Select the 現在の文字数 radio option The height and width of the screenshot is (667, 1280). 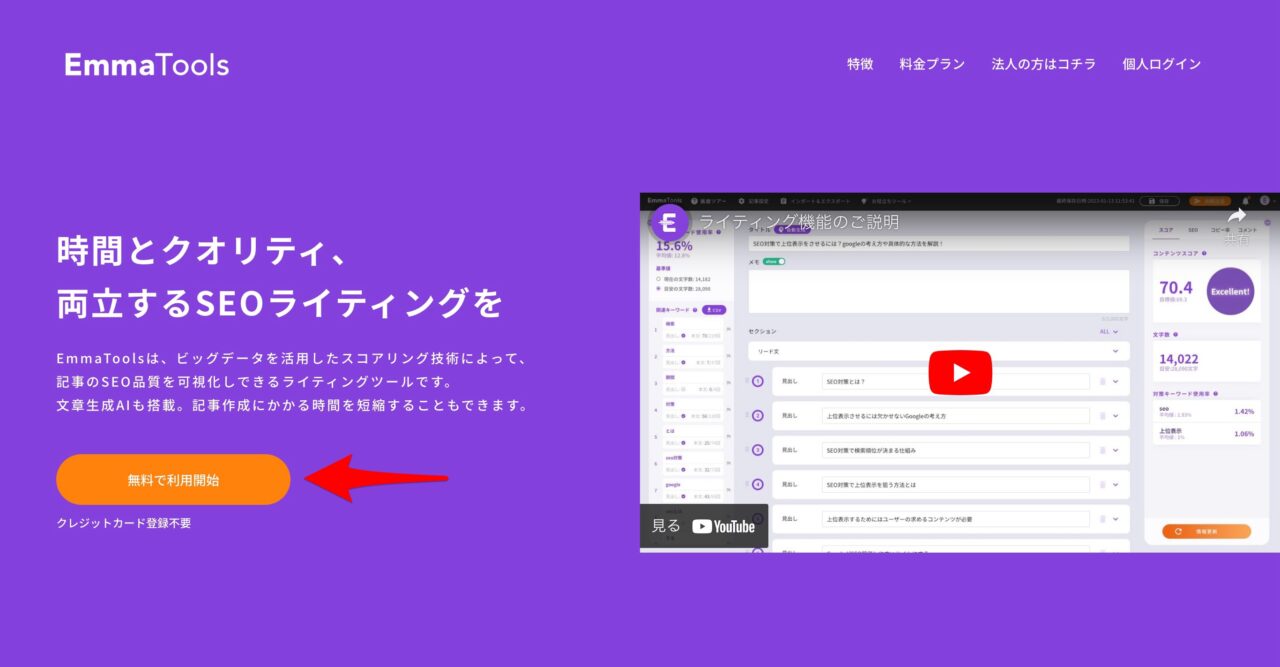tap(658, 280)
